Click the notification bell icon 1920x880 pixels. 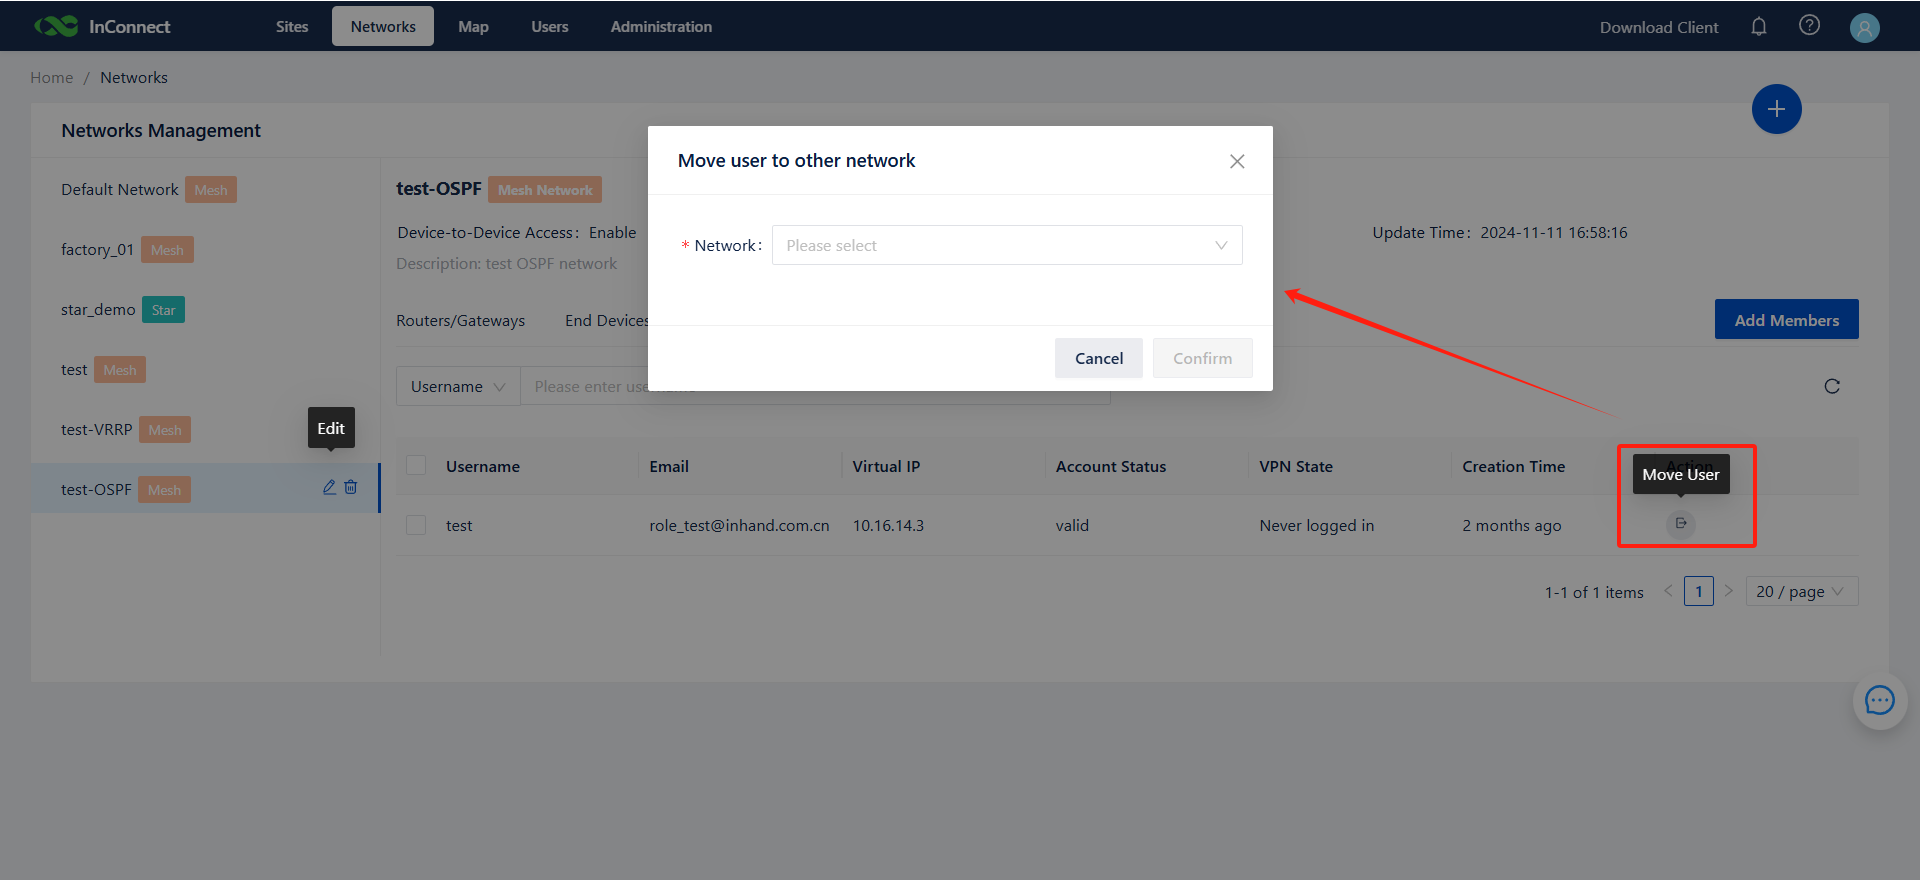[x=1758, y=27]
